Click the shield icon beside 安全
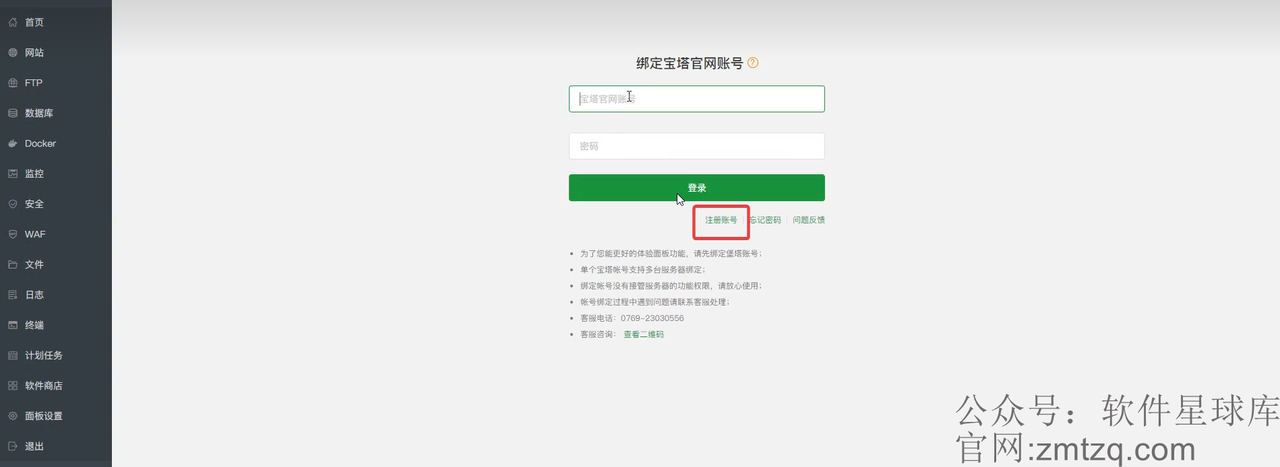 [x=13, y=204]
